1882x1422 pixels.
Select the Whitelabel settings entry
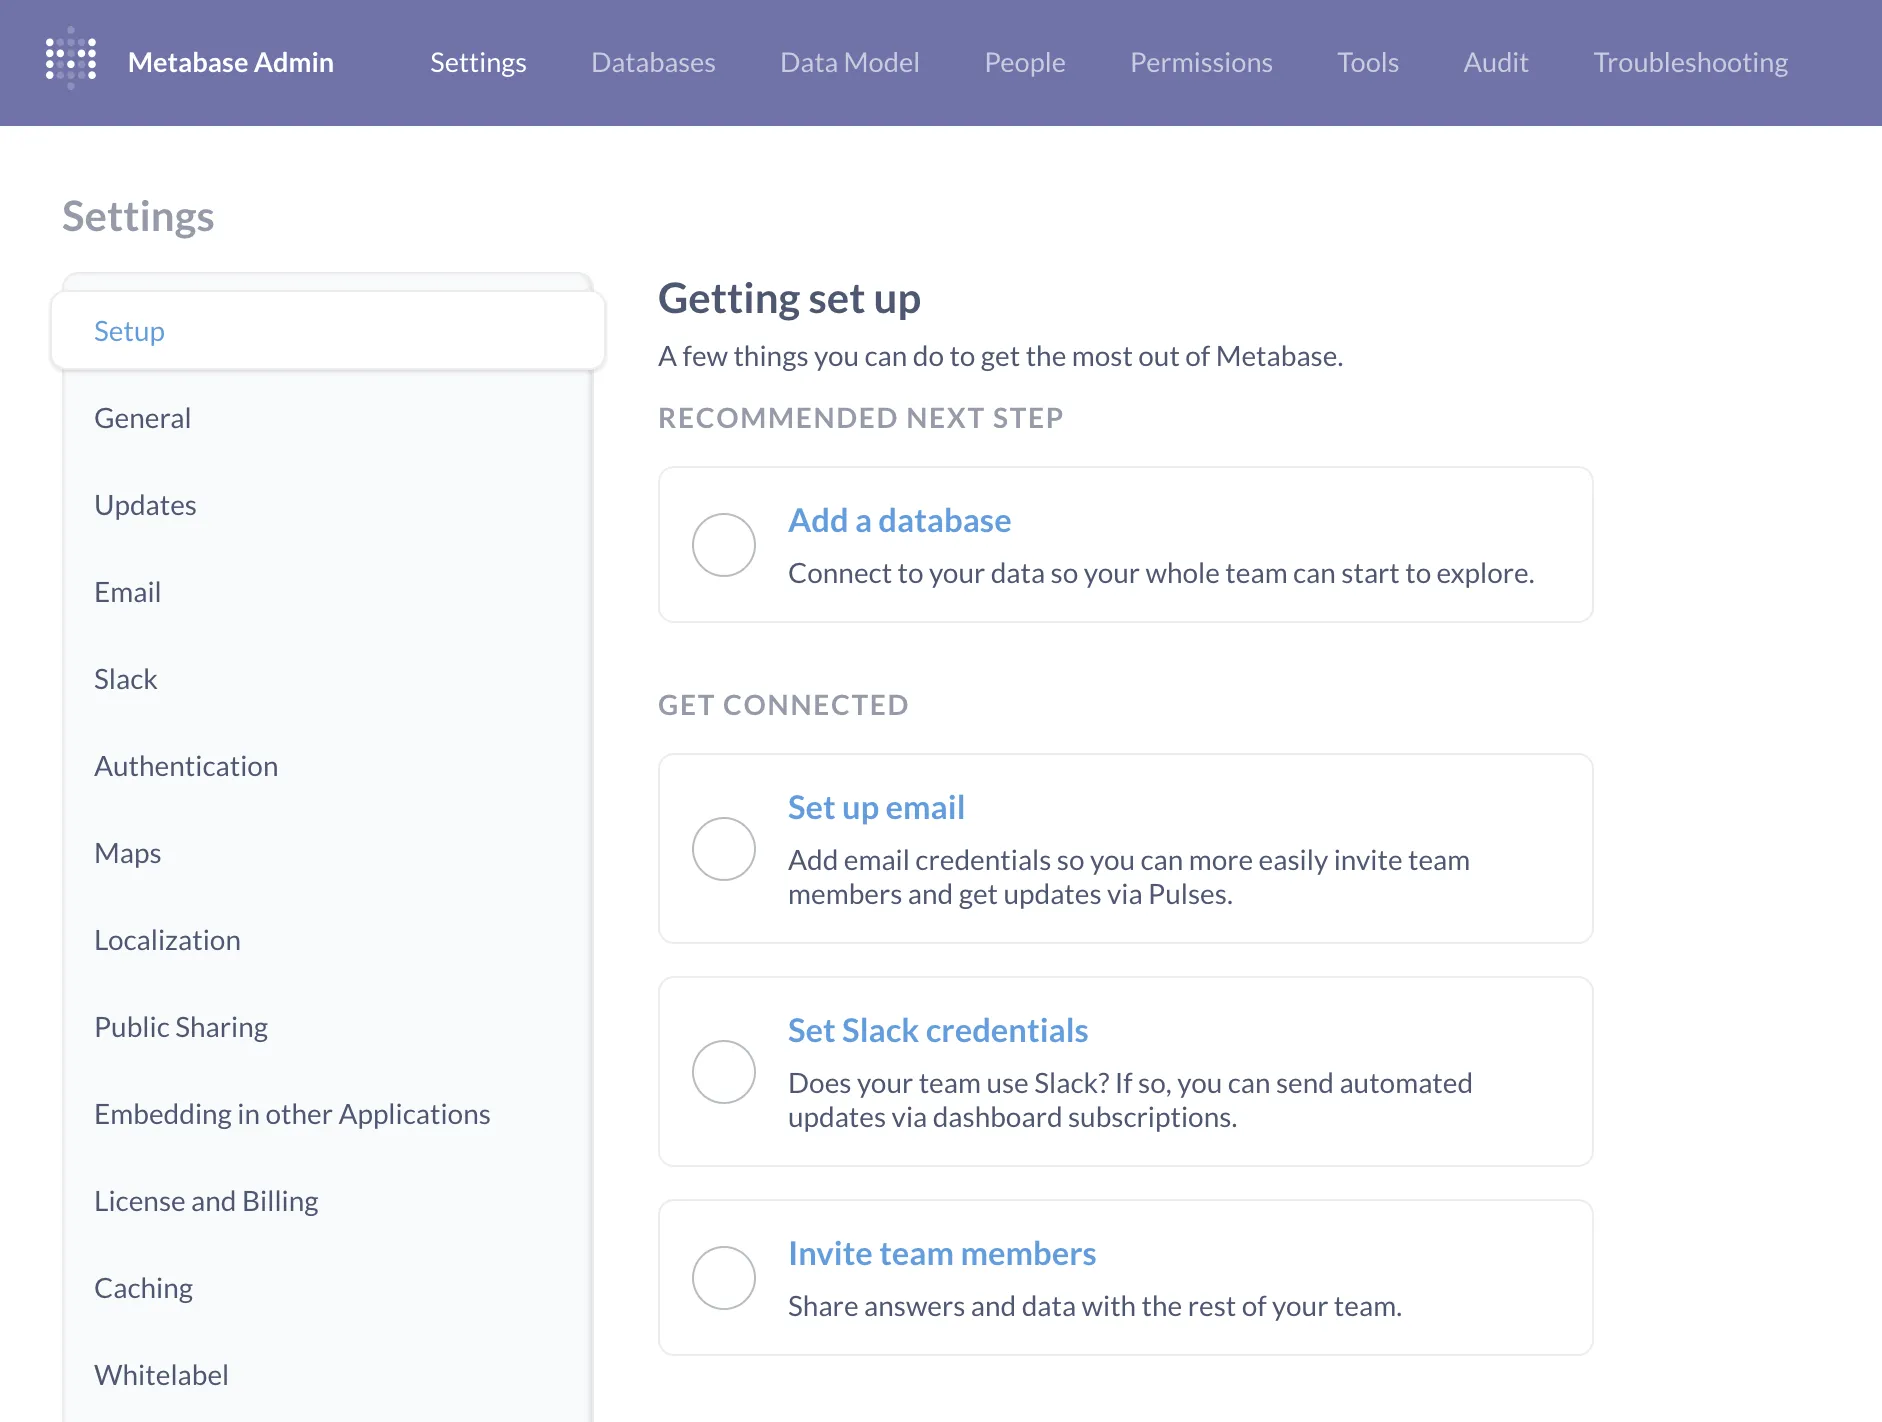[161, 1375]
